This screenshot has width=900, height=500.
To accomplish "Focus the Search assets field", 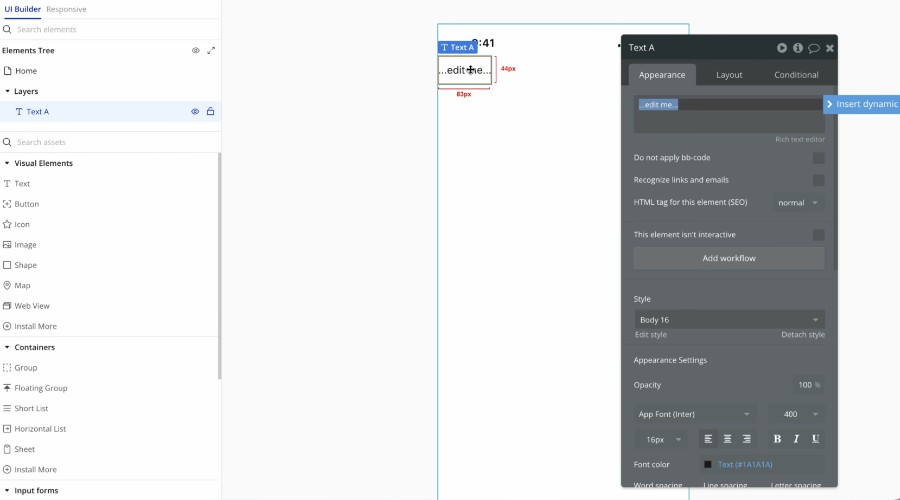I will pyautogui.click(x=110, y=142).
